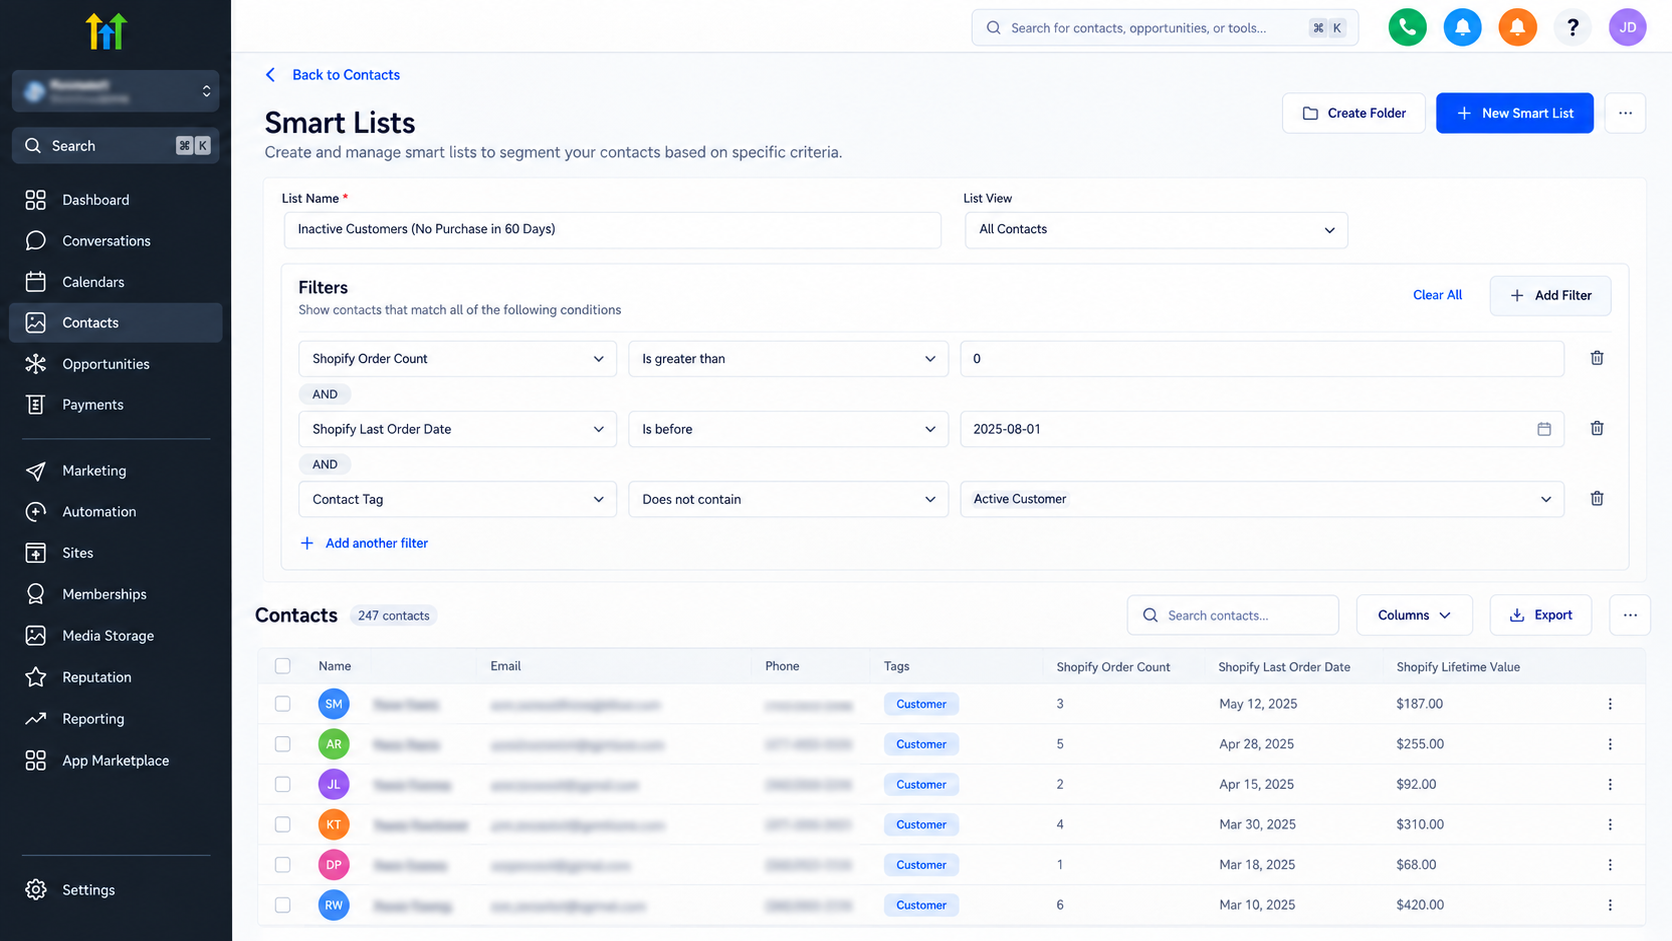1672x941 pixels.
Task: Delete the Contact Tag filter row
Action: [1597, 498]
